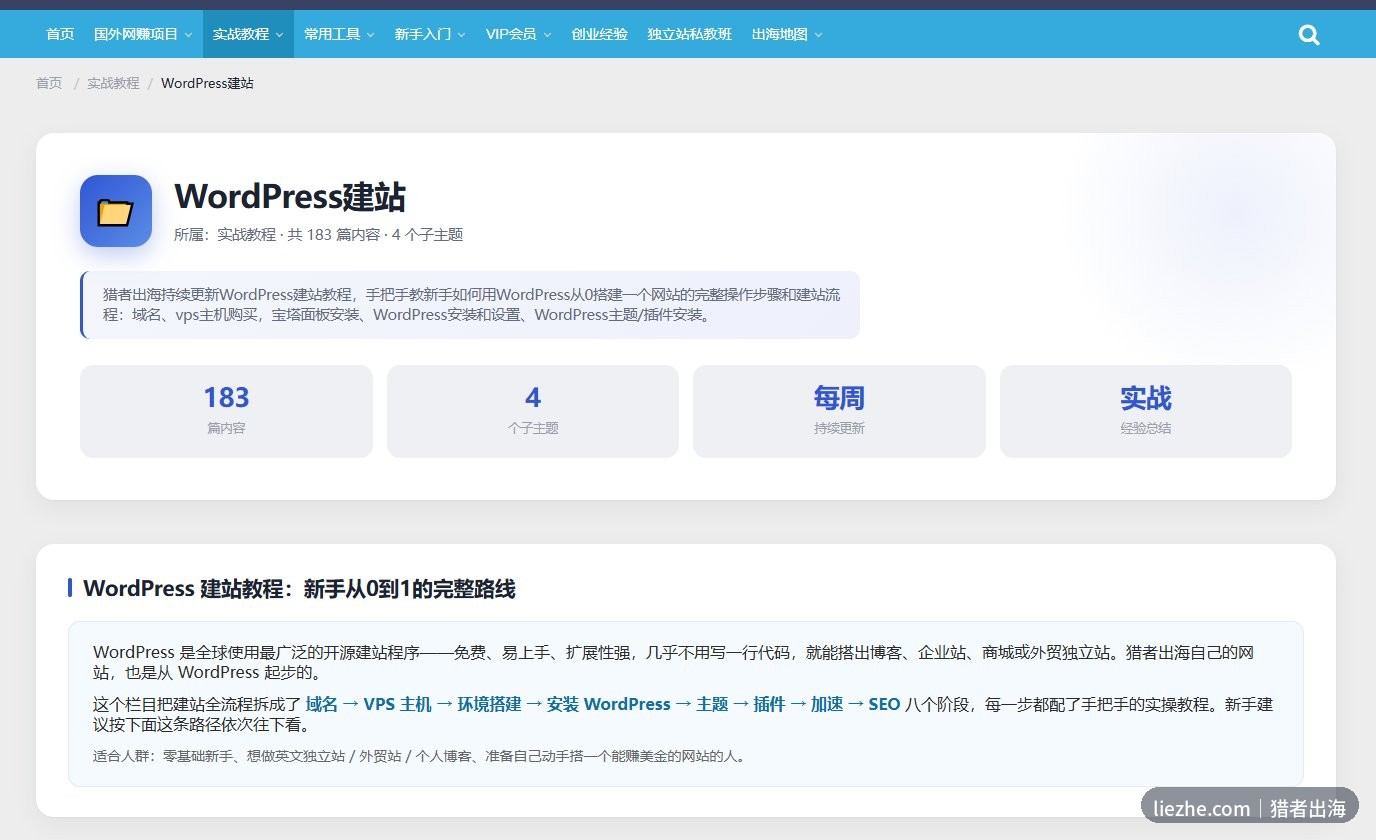Click the VPS 主机 roadmap link
1376x840 pixels.
click(397, 704)
